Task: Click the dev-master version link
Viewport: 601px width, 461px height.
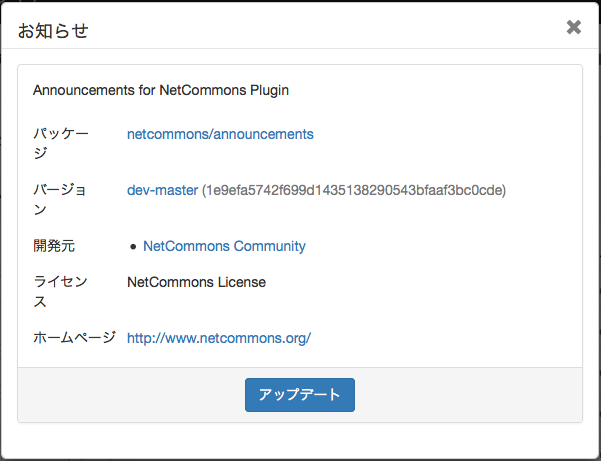Action: (x=162, y=190)
